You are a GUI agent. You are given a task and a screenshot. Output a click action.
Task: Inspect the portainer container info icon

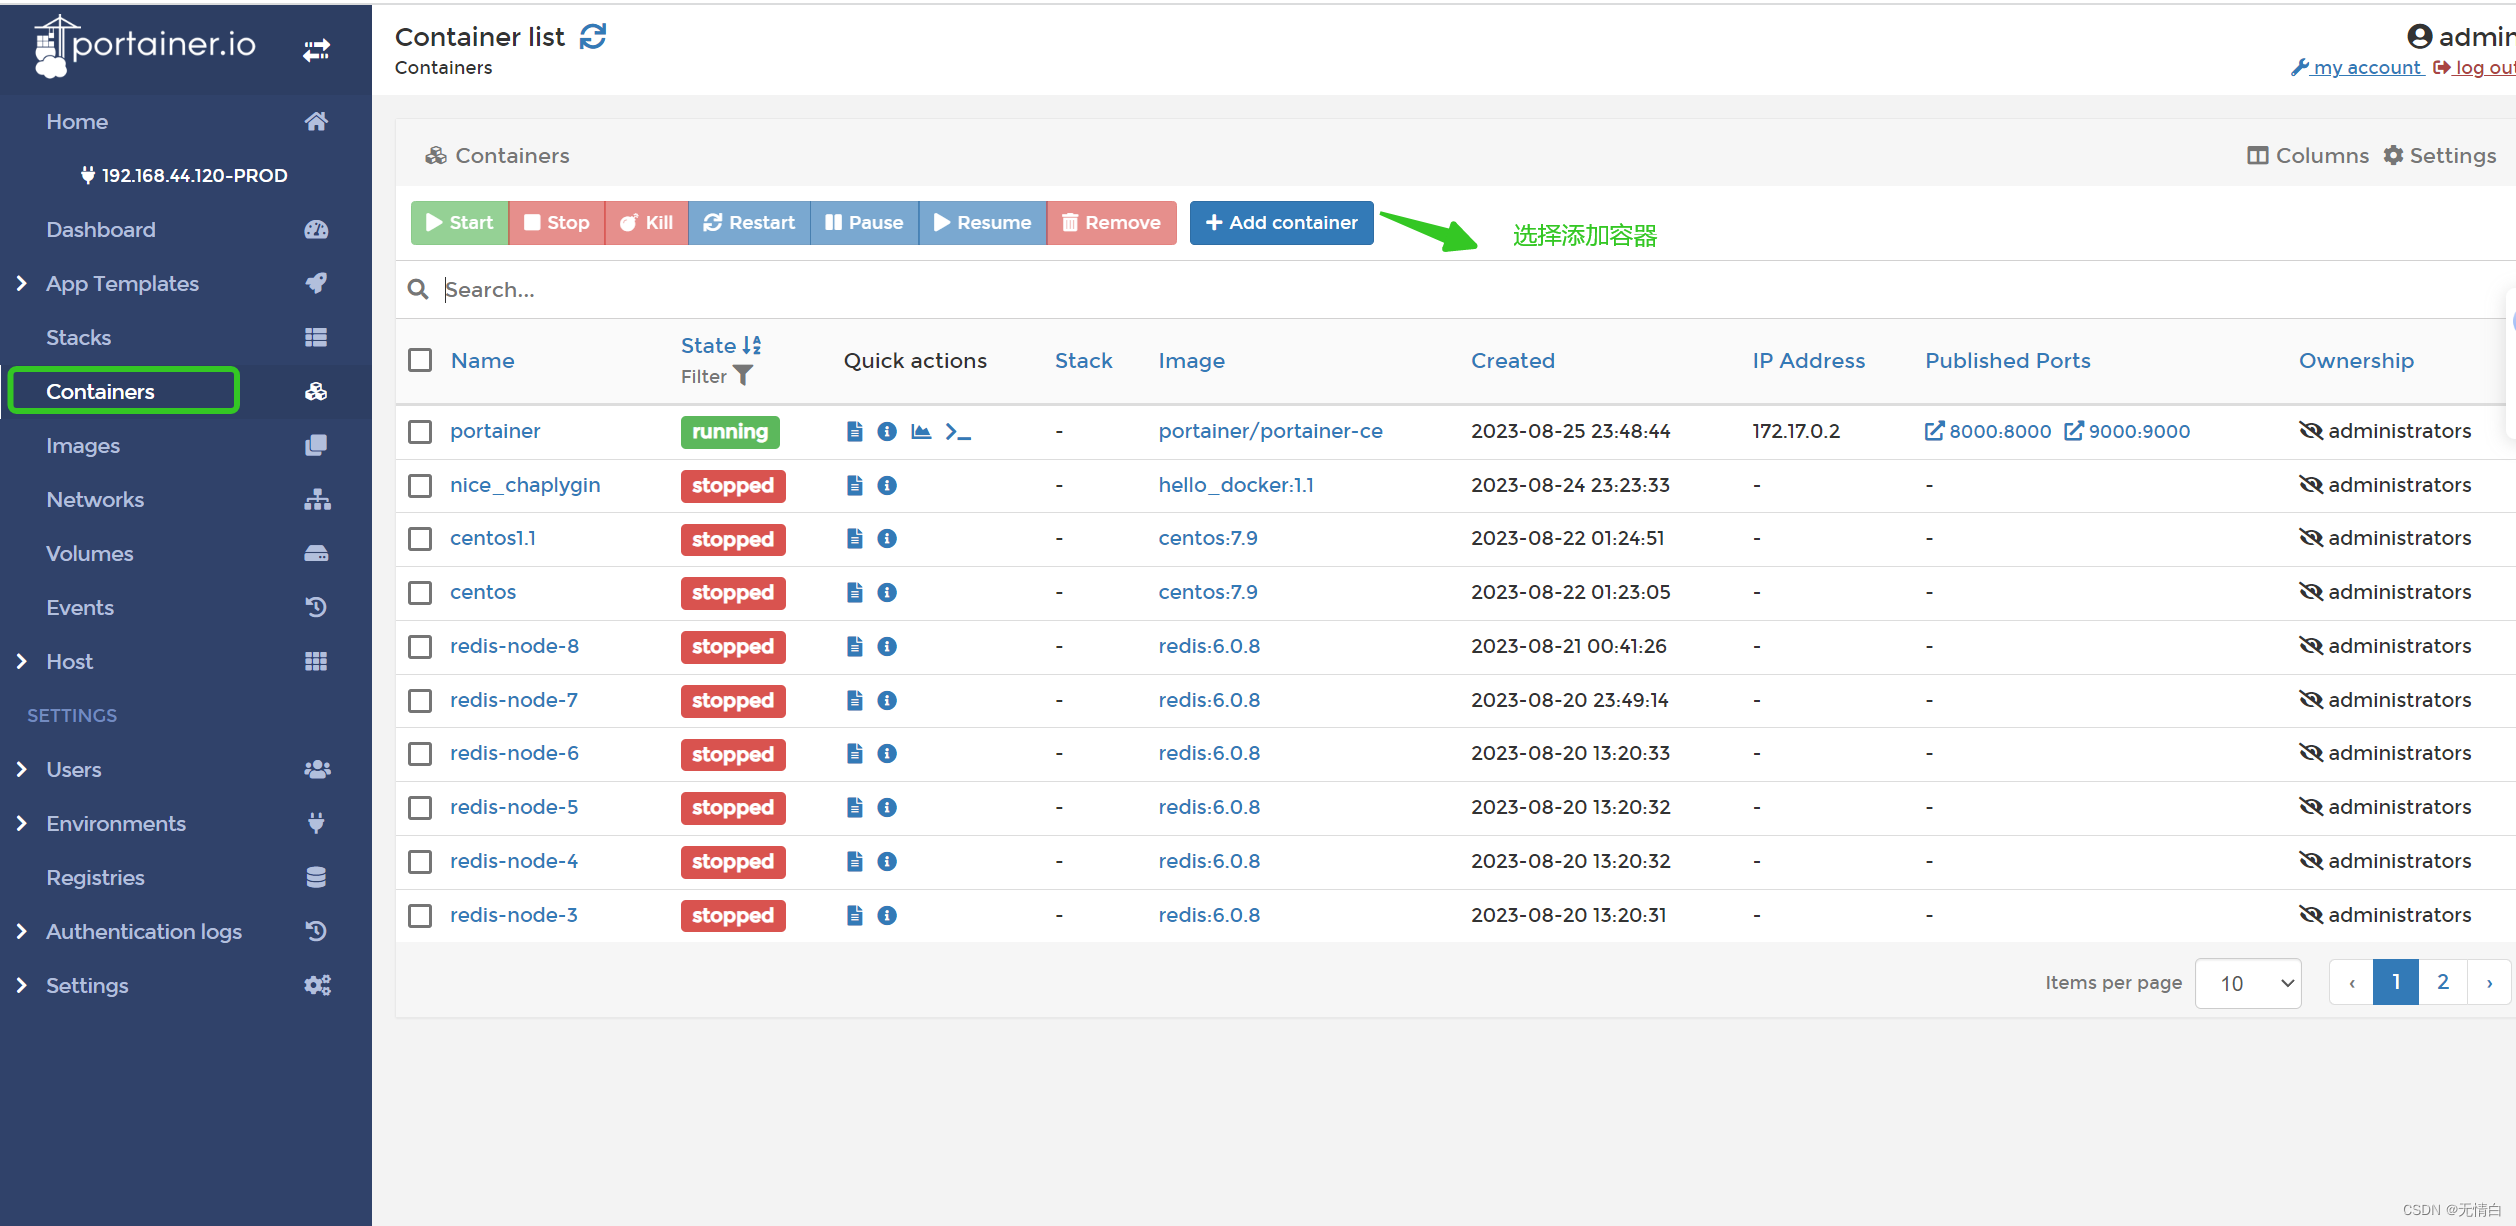coord(887,431)
